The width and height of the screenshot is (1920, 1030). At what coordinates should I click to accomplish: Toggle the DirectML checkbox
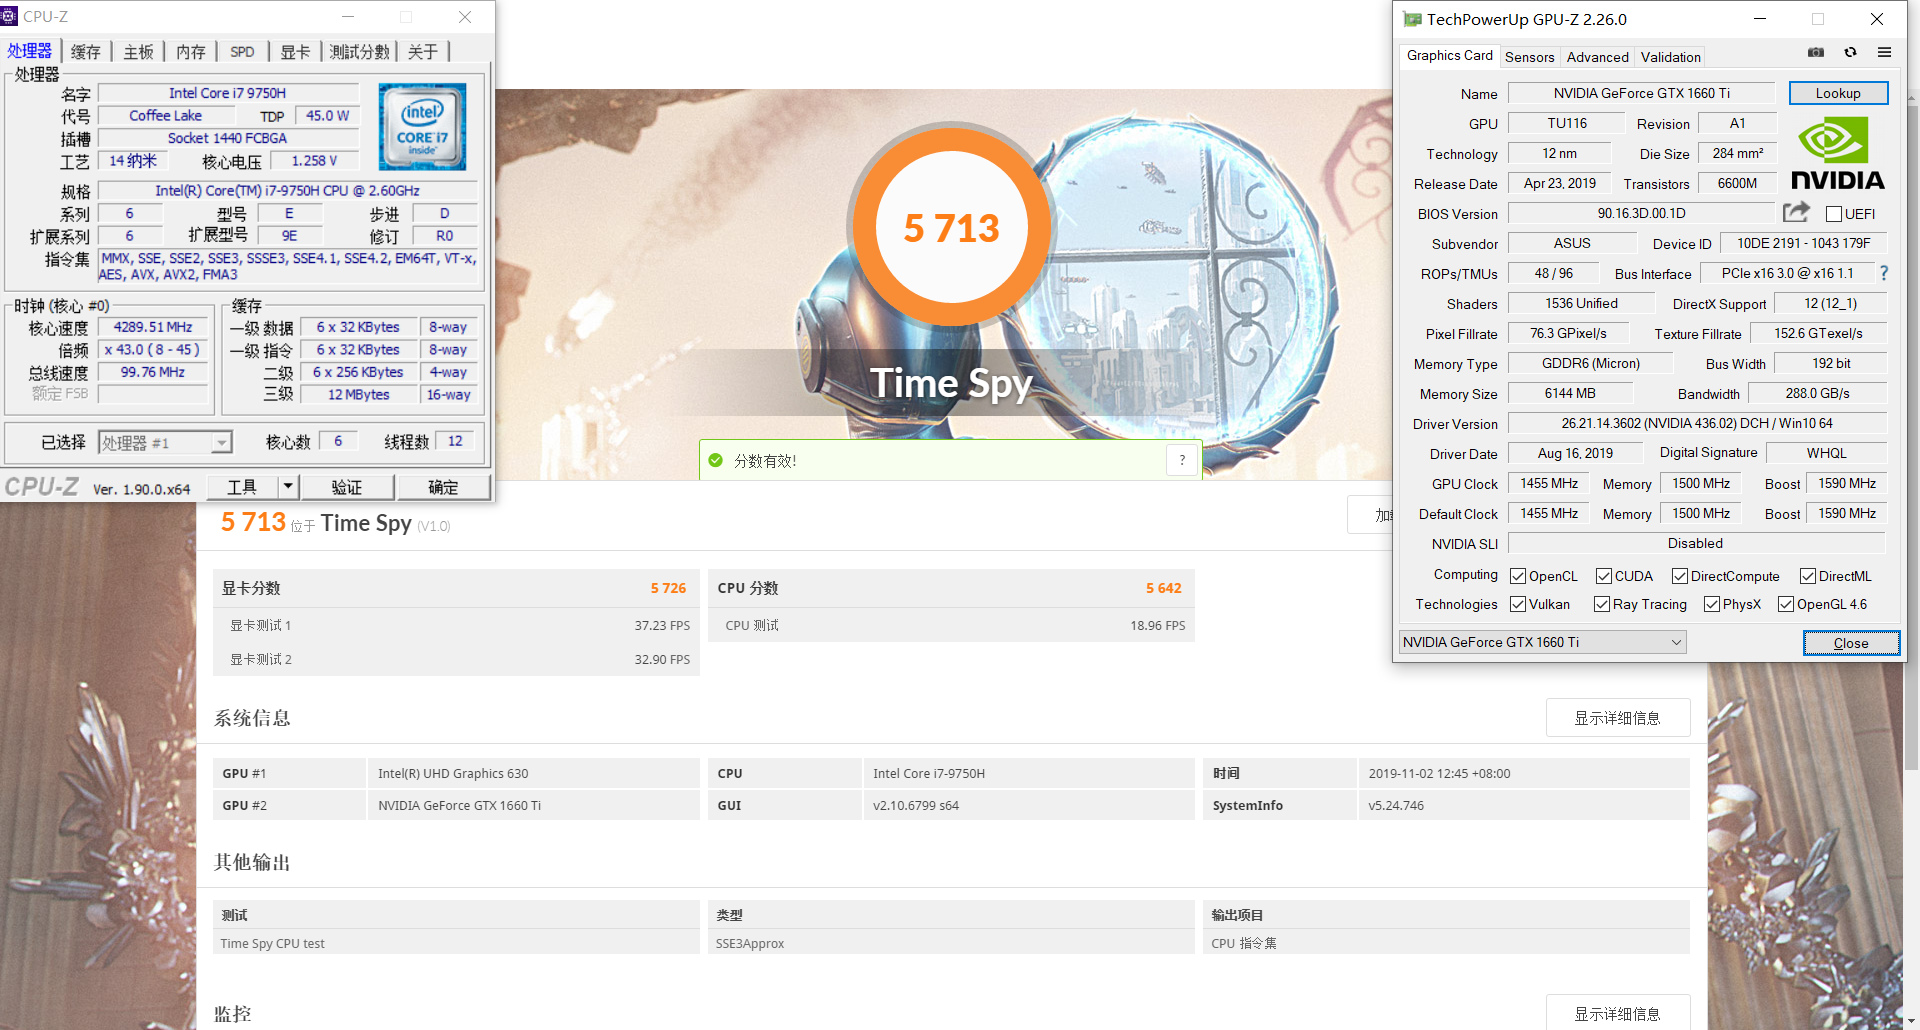point(1808,576)
